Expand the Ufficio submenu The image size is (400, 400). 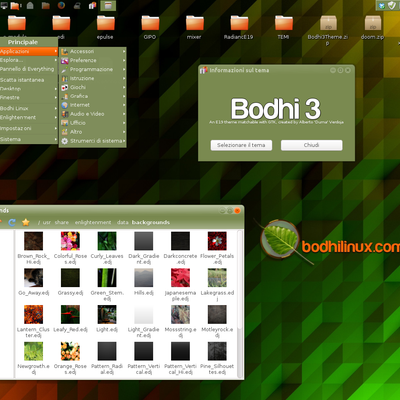tap(93, 123)
